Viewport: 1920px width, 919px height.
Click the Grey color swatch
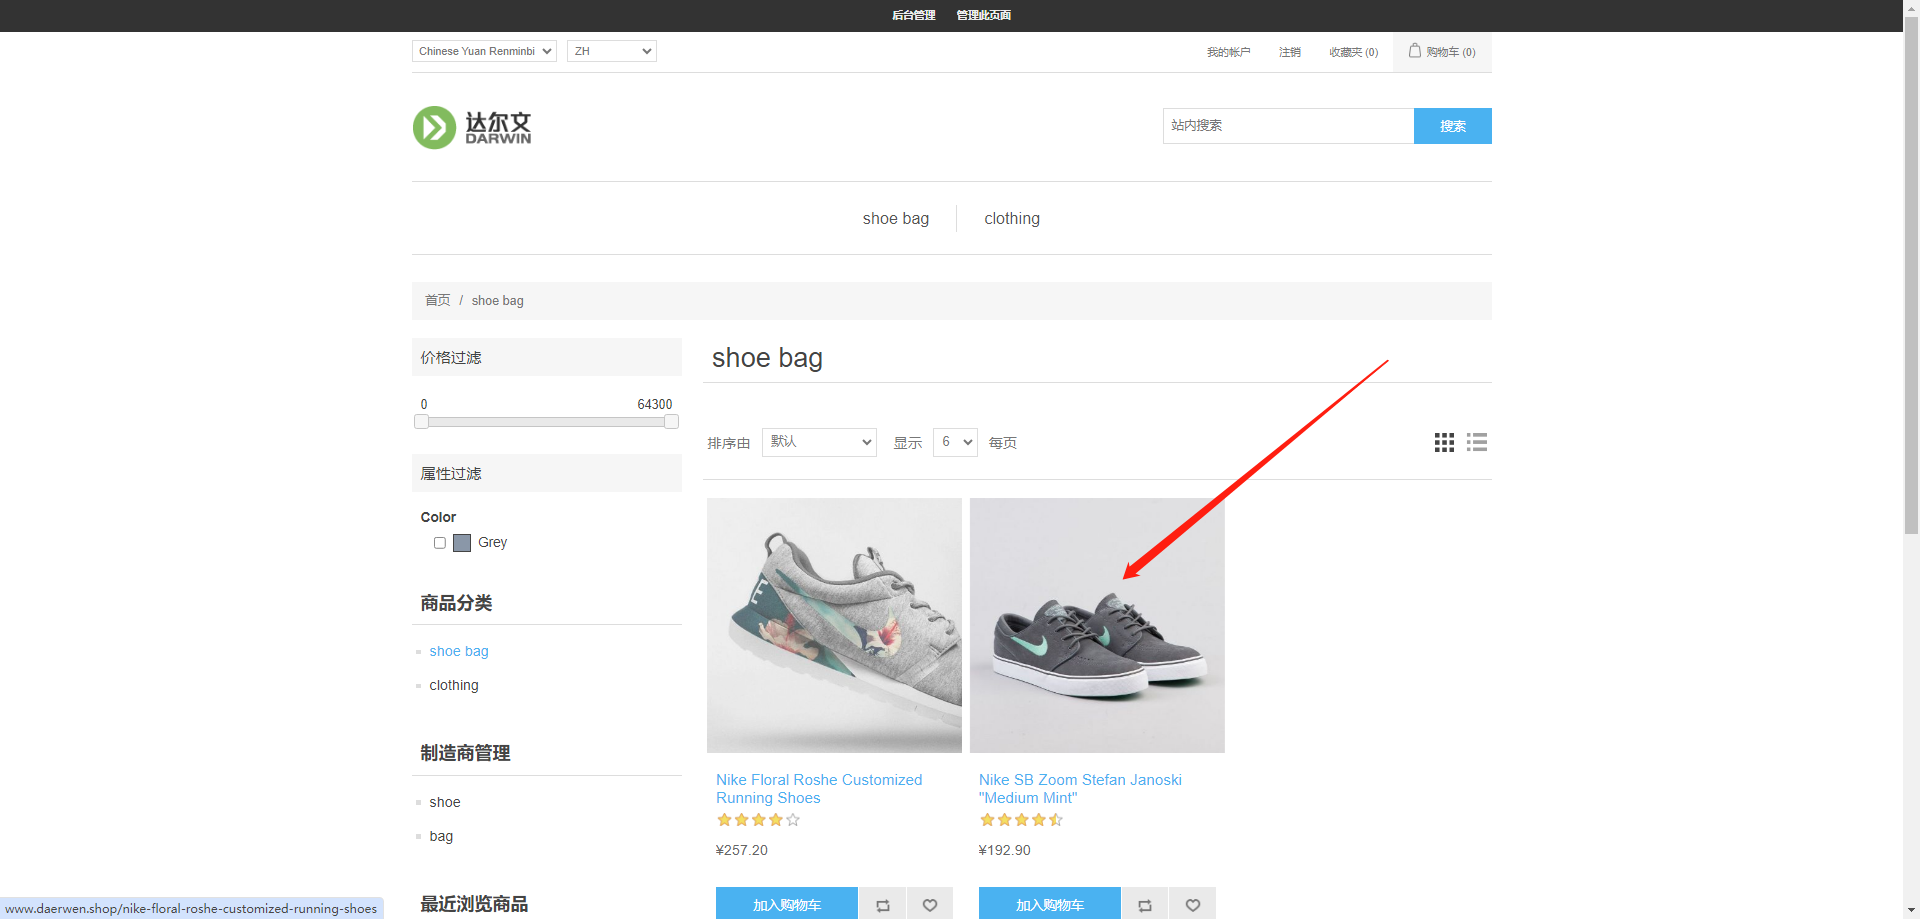coord(462,543)
